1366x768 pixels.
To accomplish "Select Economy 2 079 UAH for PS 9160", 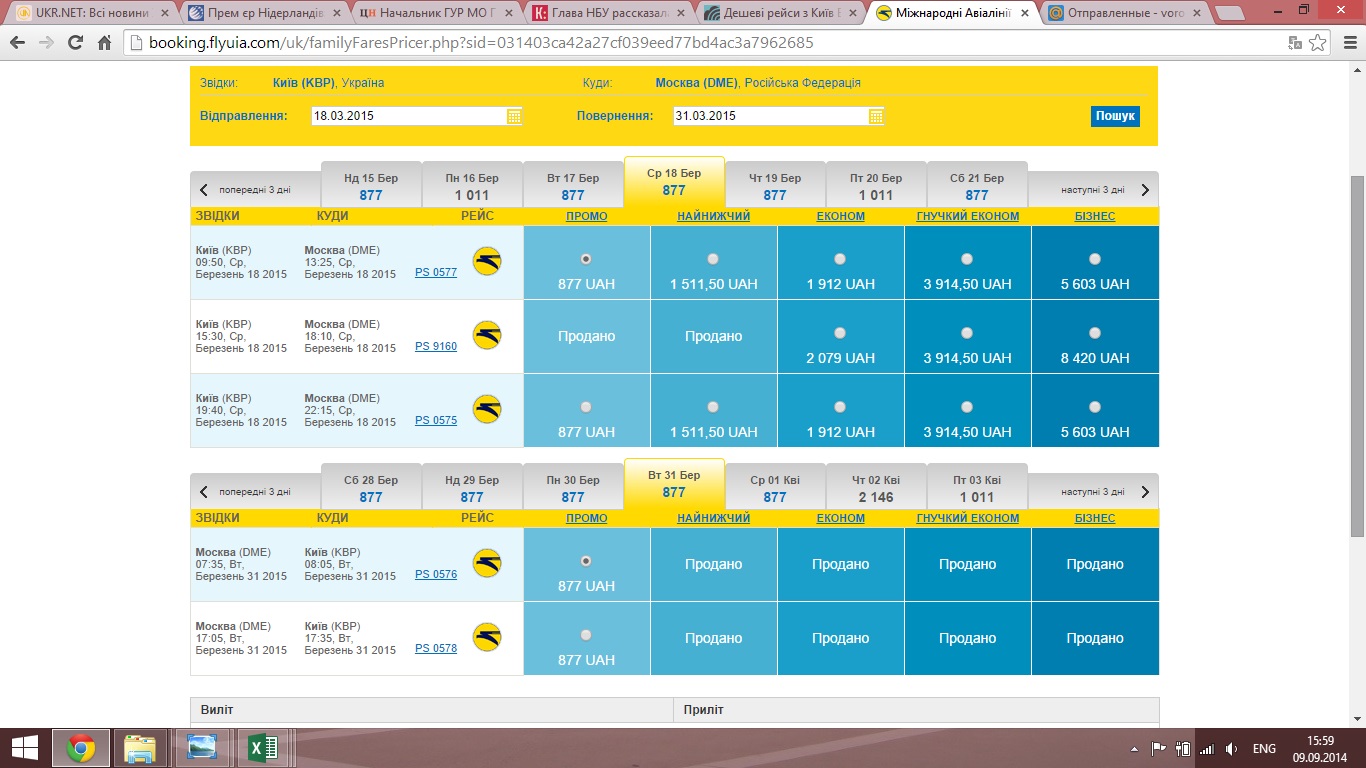I will (x=840, y=333).
